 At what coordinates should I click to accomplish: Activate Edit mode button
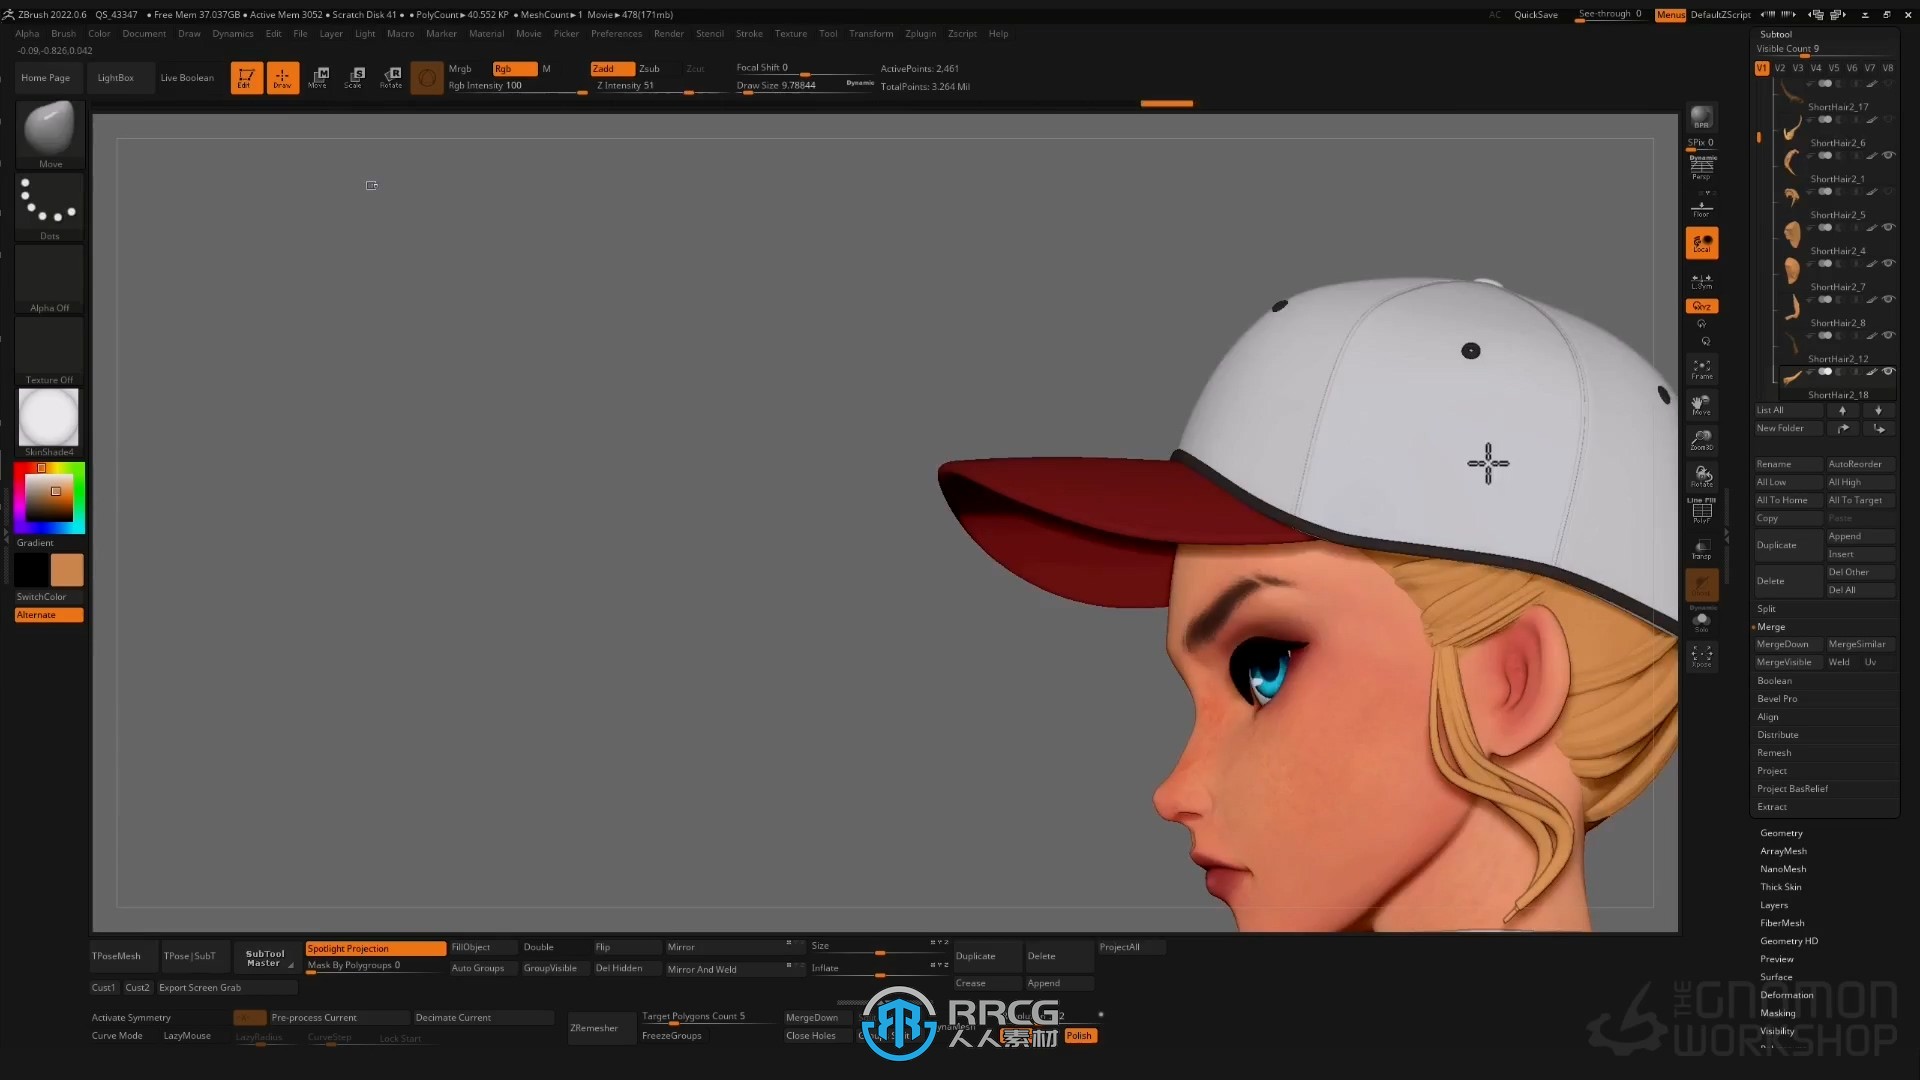pos(246,77)
